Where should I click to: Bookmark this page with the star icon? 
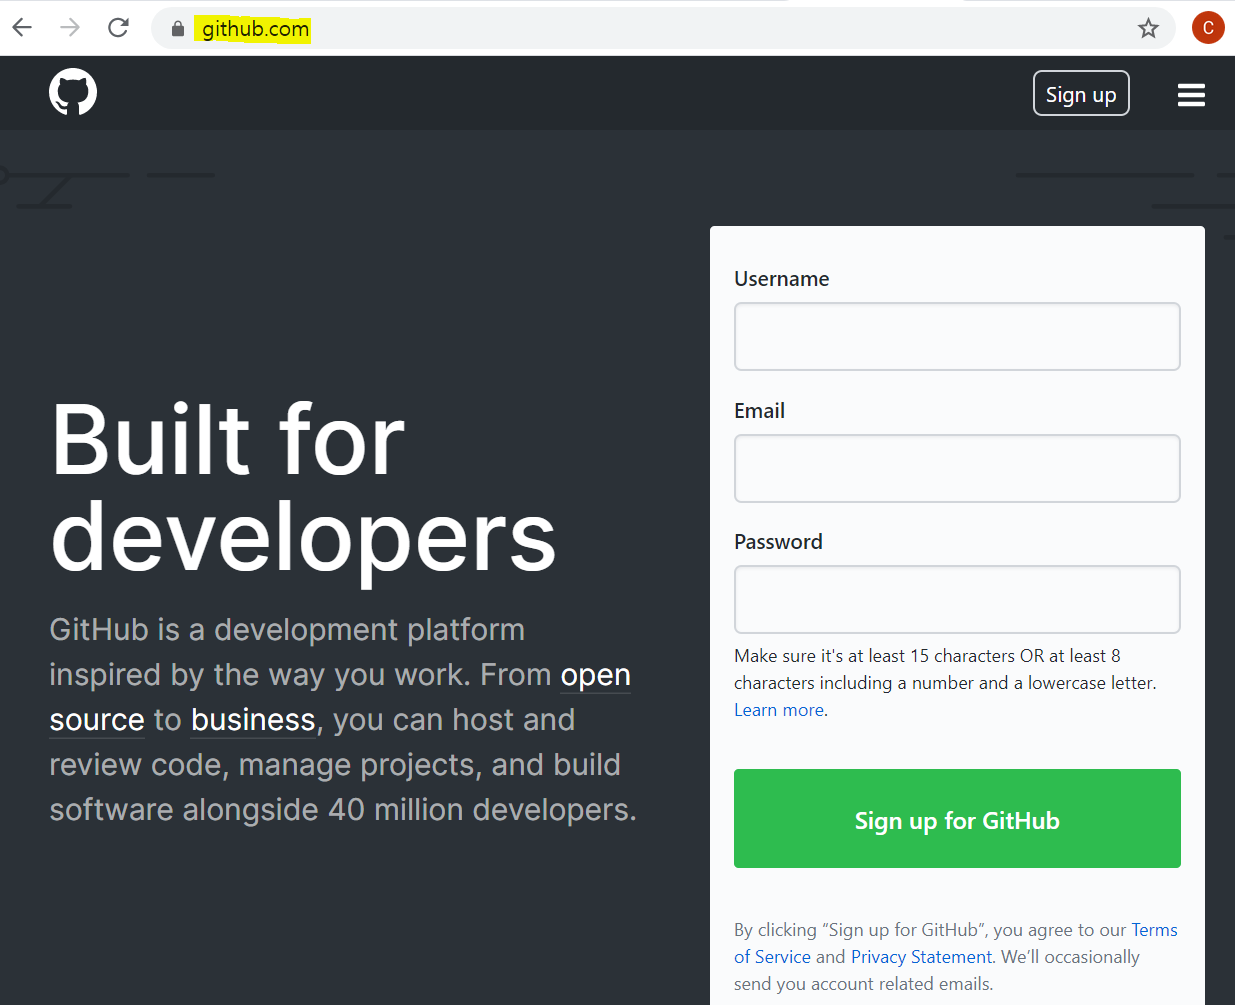(x=1148, y=28)
